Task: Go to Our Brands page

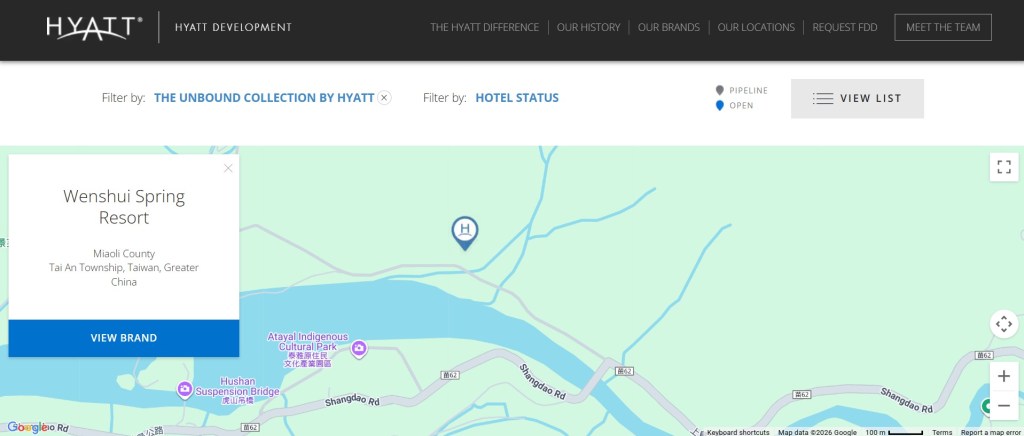Action: [669, 28]
